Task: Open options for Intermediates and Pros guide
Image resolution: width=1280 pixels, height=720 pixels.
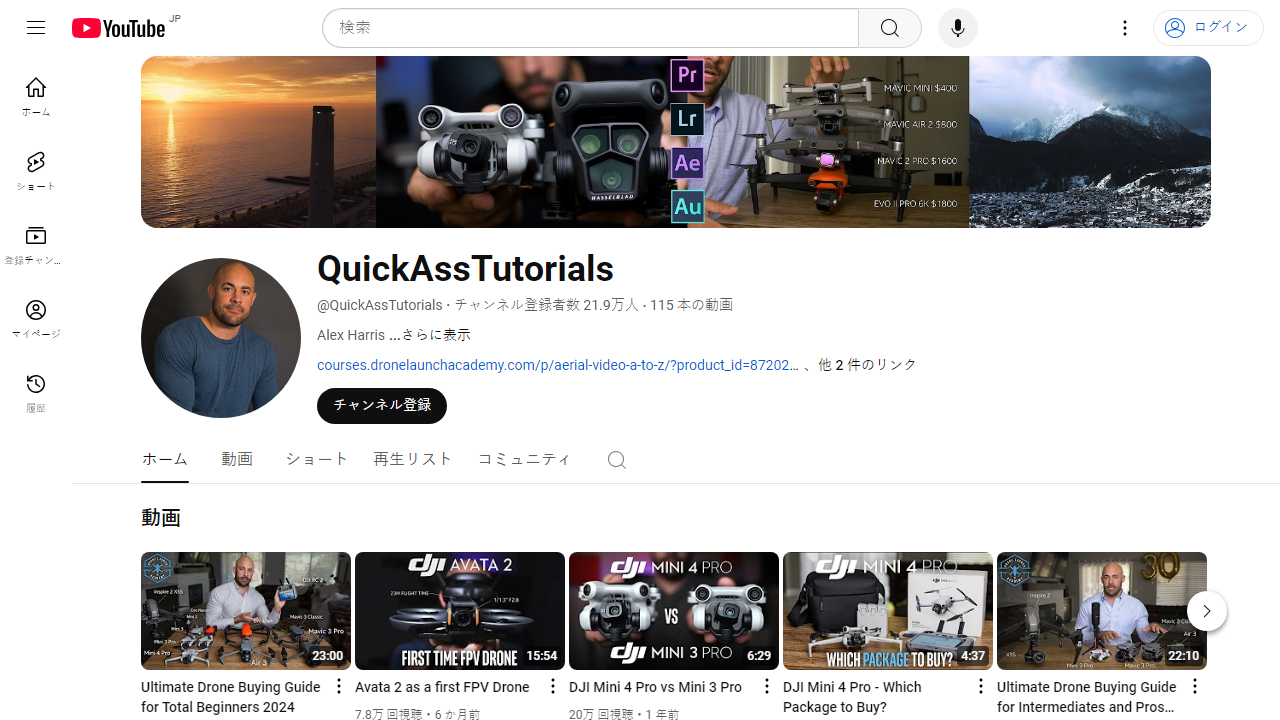Action: 1194,686
